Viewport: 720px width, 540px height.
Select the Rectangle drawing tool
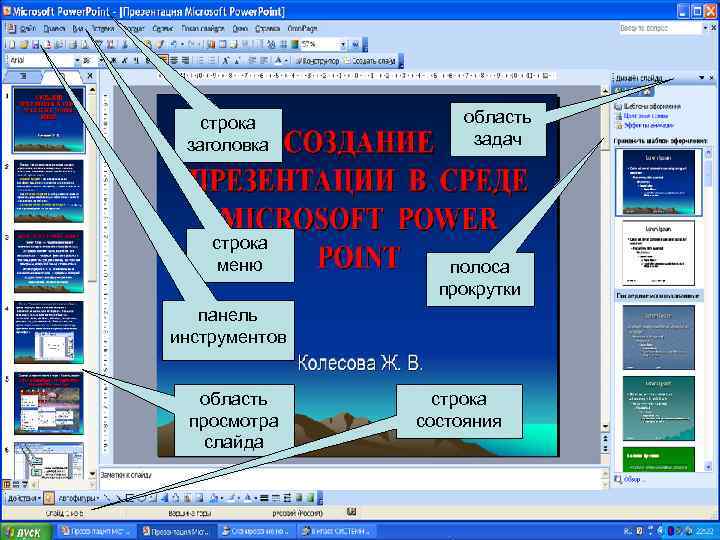coord(130,498)
